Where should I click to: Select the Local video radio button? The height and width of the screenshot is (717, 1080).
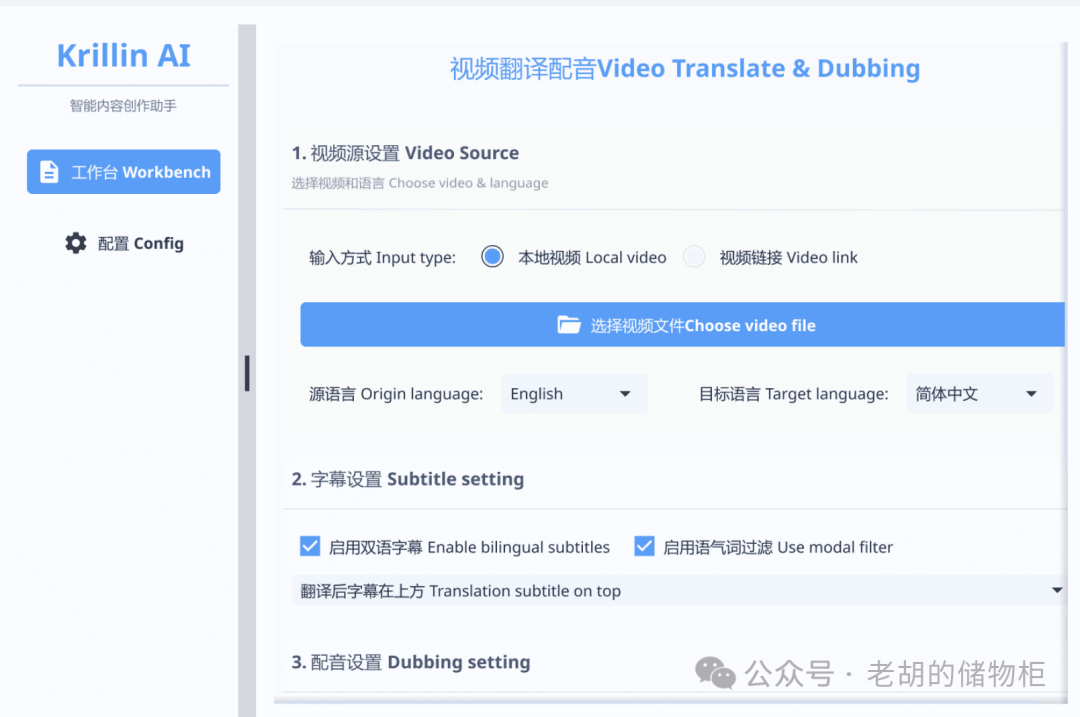pyautogui.click(x=492, y=257)
